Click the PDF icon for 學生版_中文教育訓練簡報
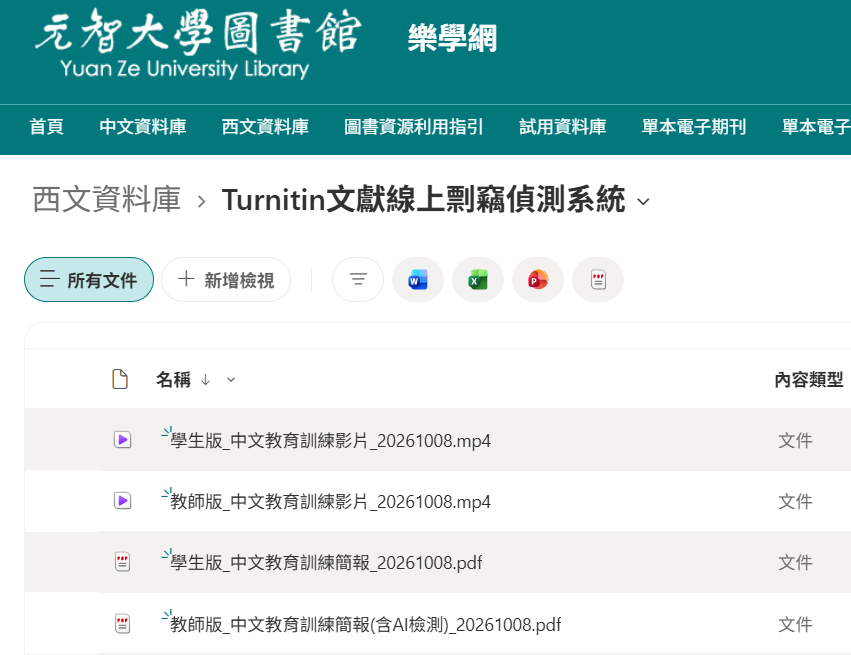This screenshot has height=655, width=851. [123, 562]
